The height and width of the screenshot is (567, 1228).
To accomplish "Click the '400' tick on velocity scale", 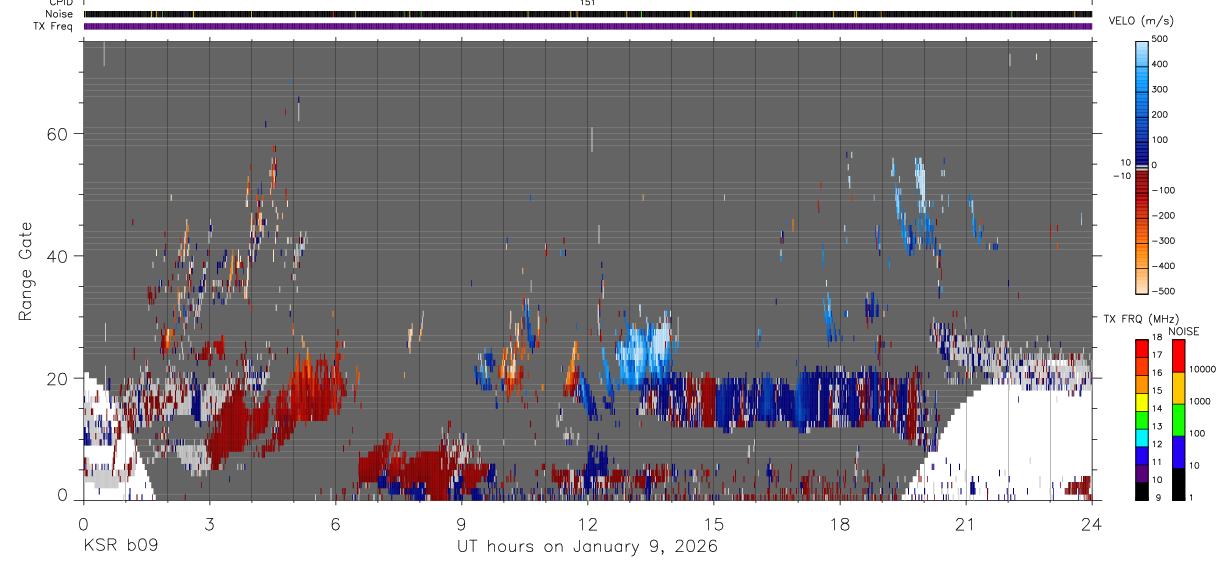I will [x=1162, y=64].
